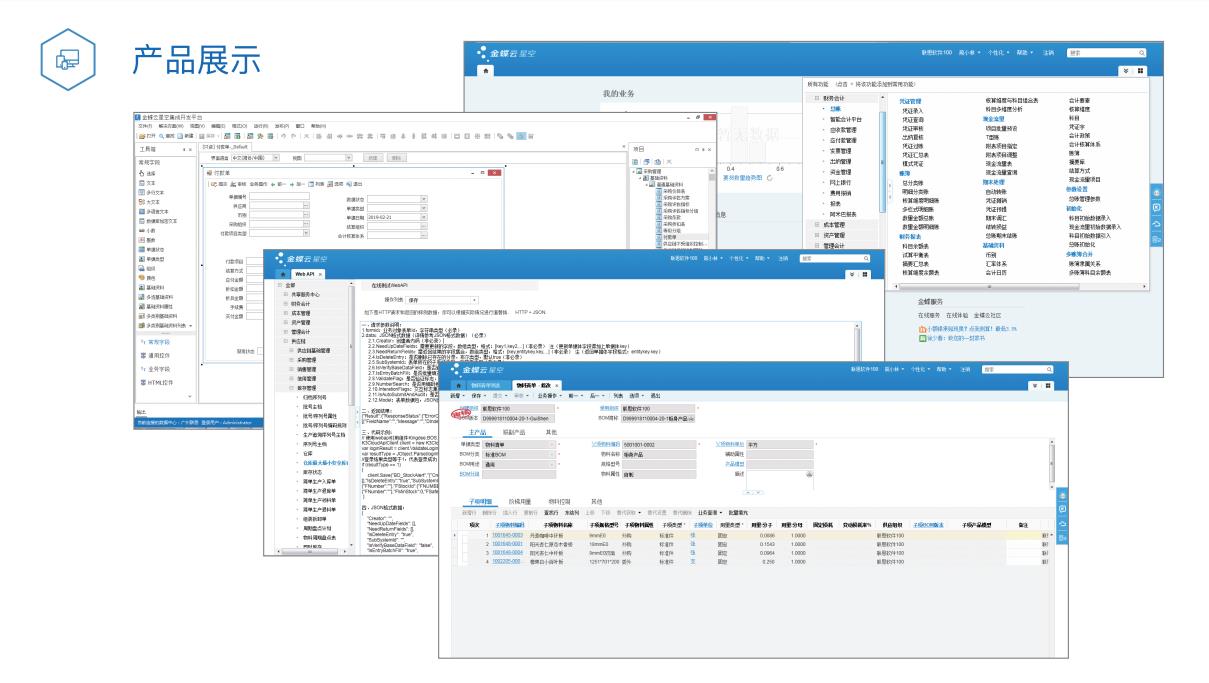The height and width of the screenshot is (683, 1209).
Task: Switch to the 物料控制 tab
Action: tap(561, 500)
